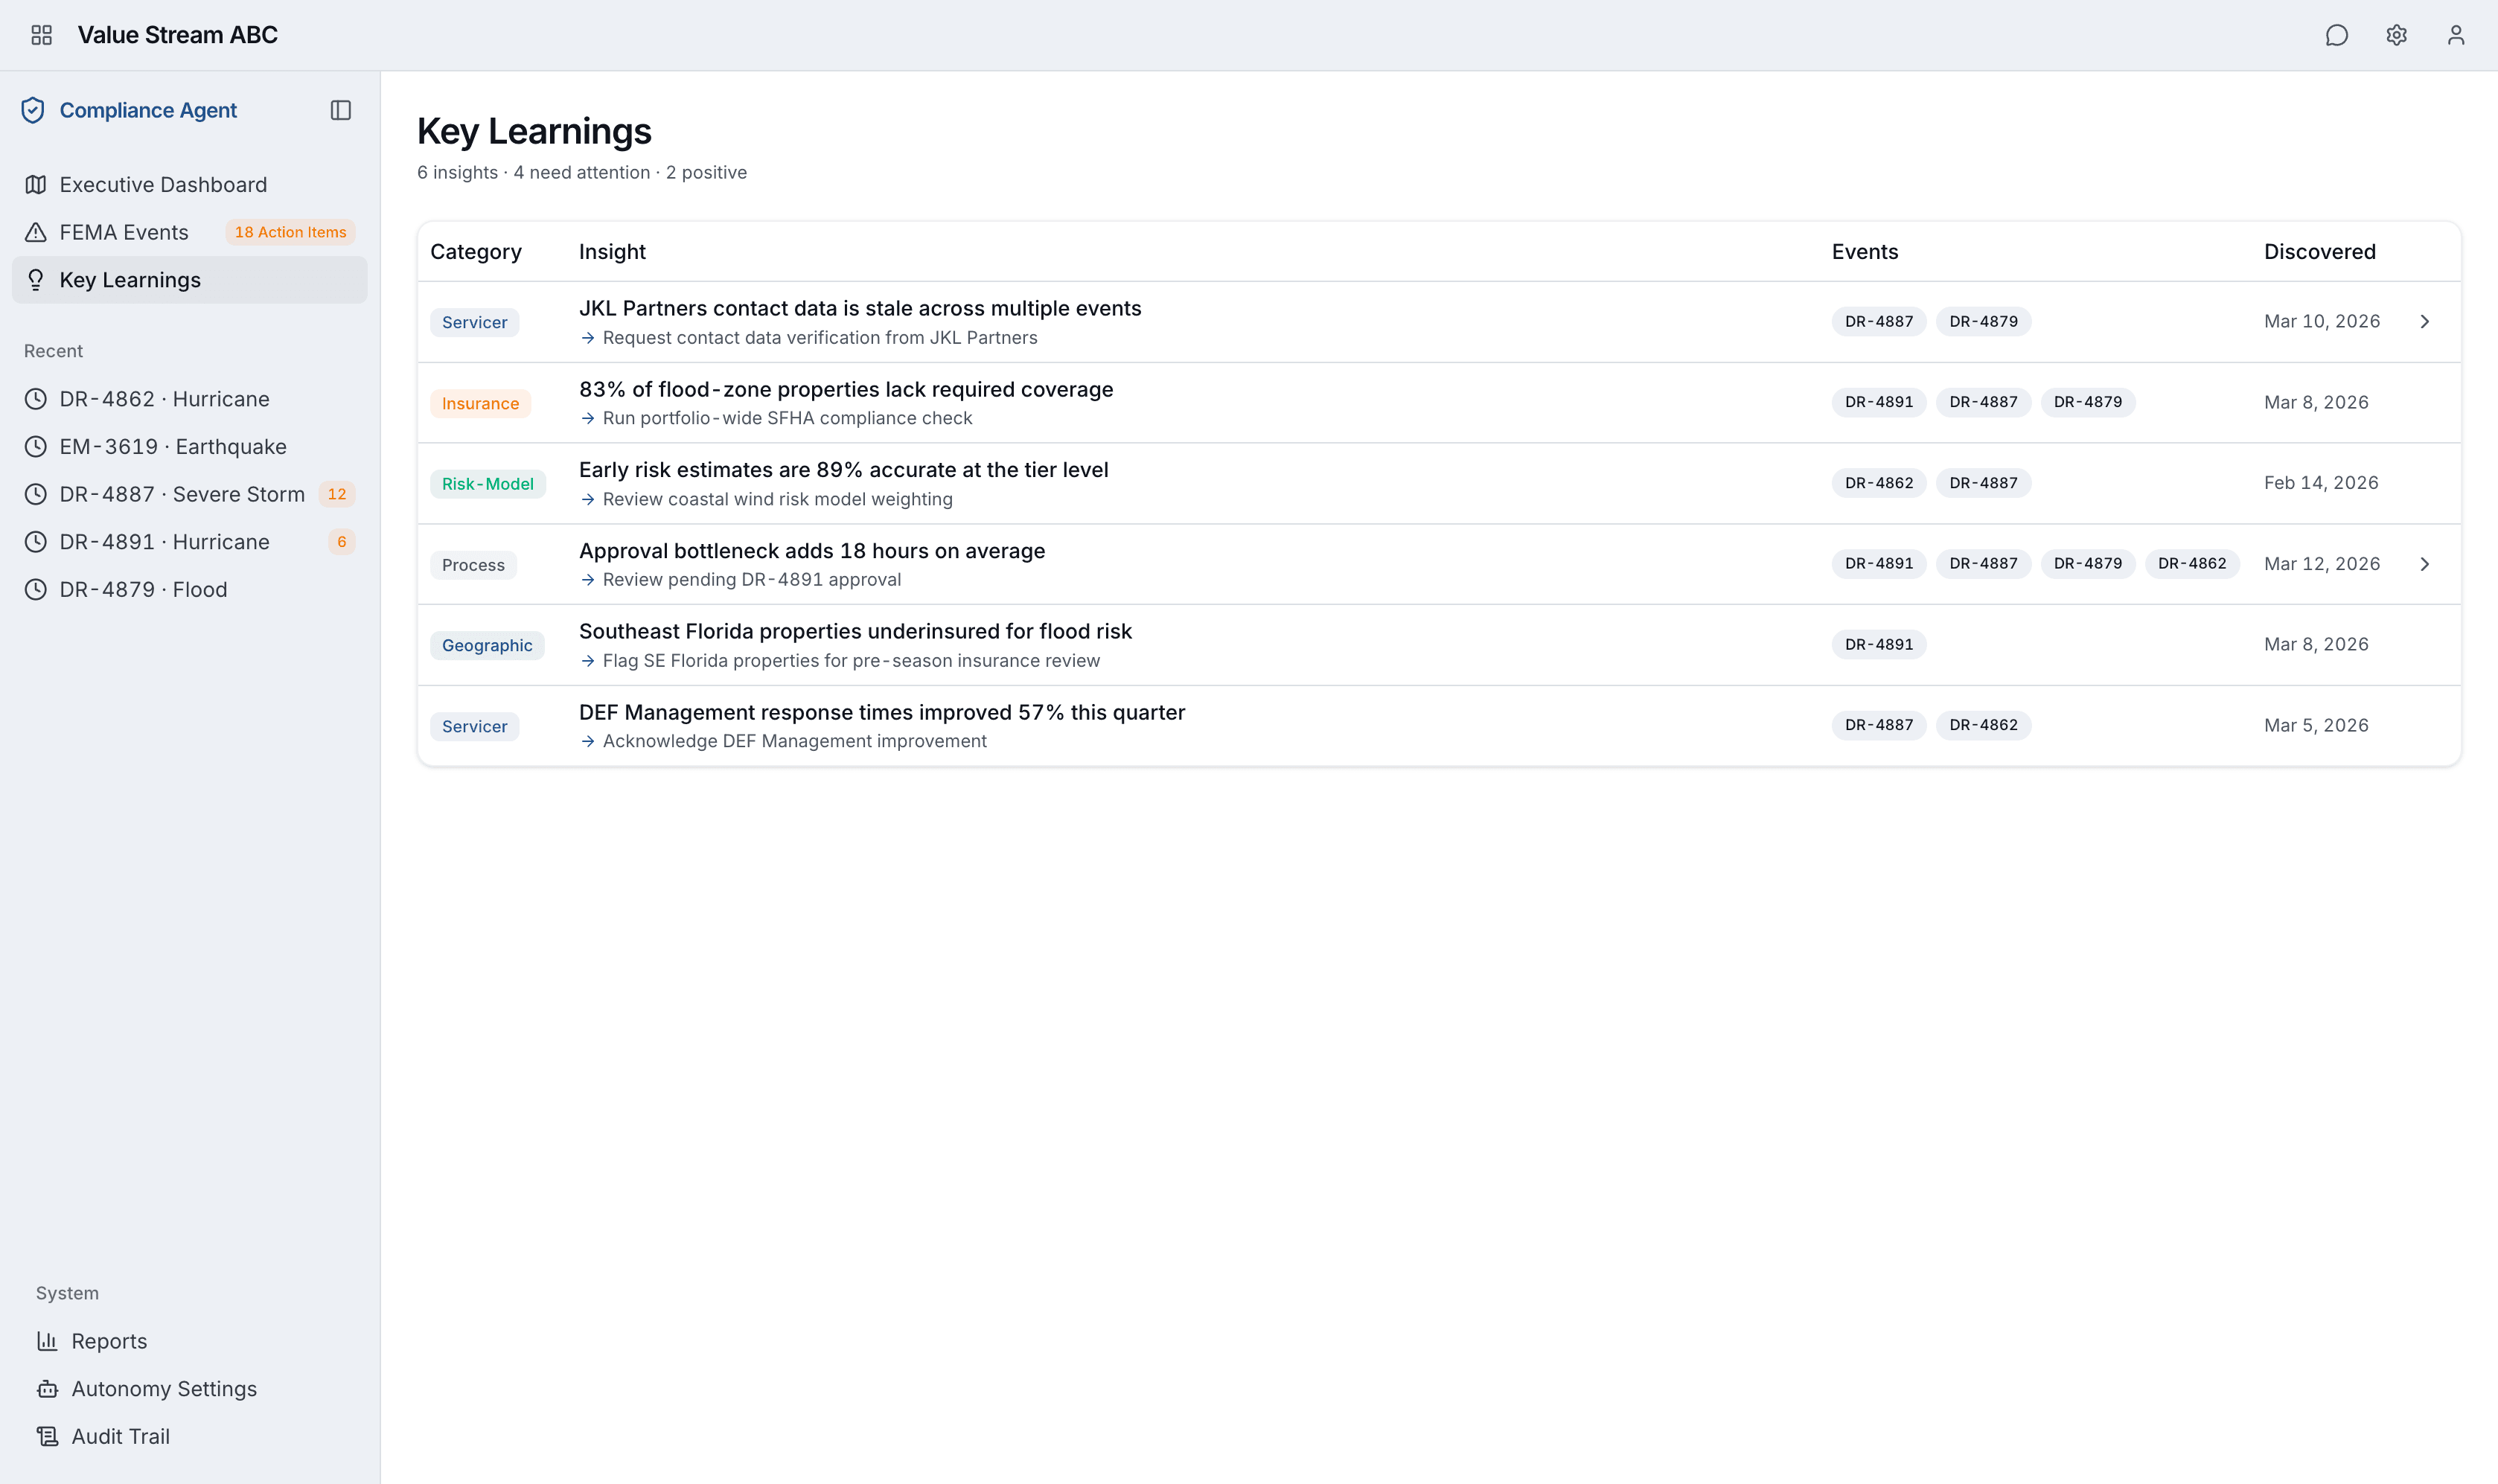This screenshot has height=1484, width=2498.
Task: Click the Geographic category tag
Action: (487, 645)
